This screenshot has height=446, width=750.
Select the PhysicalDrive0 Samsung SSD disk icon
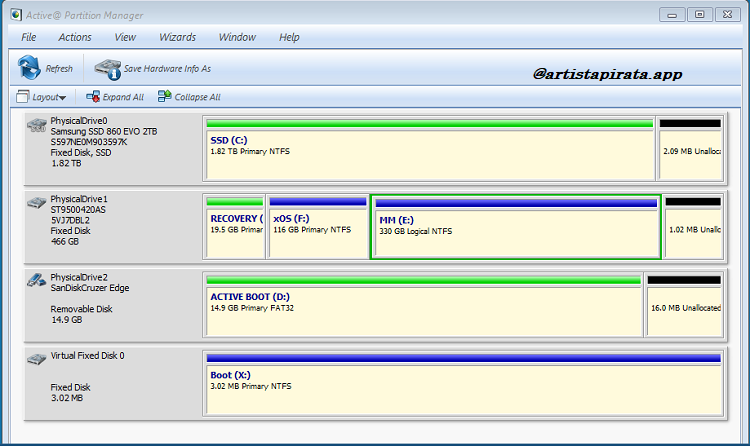coord(37,124)
